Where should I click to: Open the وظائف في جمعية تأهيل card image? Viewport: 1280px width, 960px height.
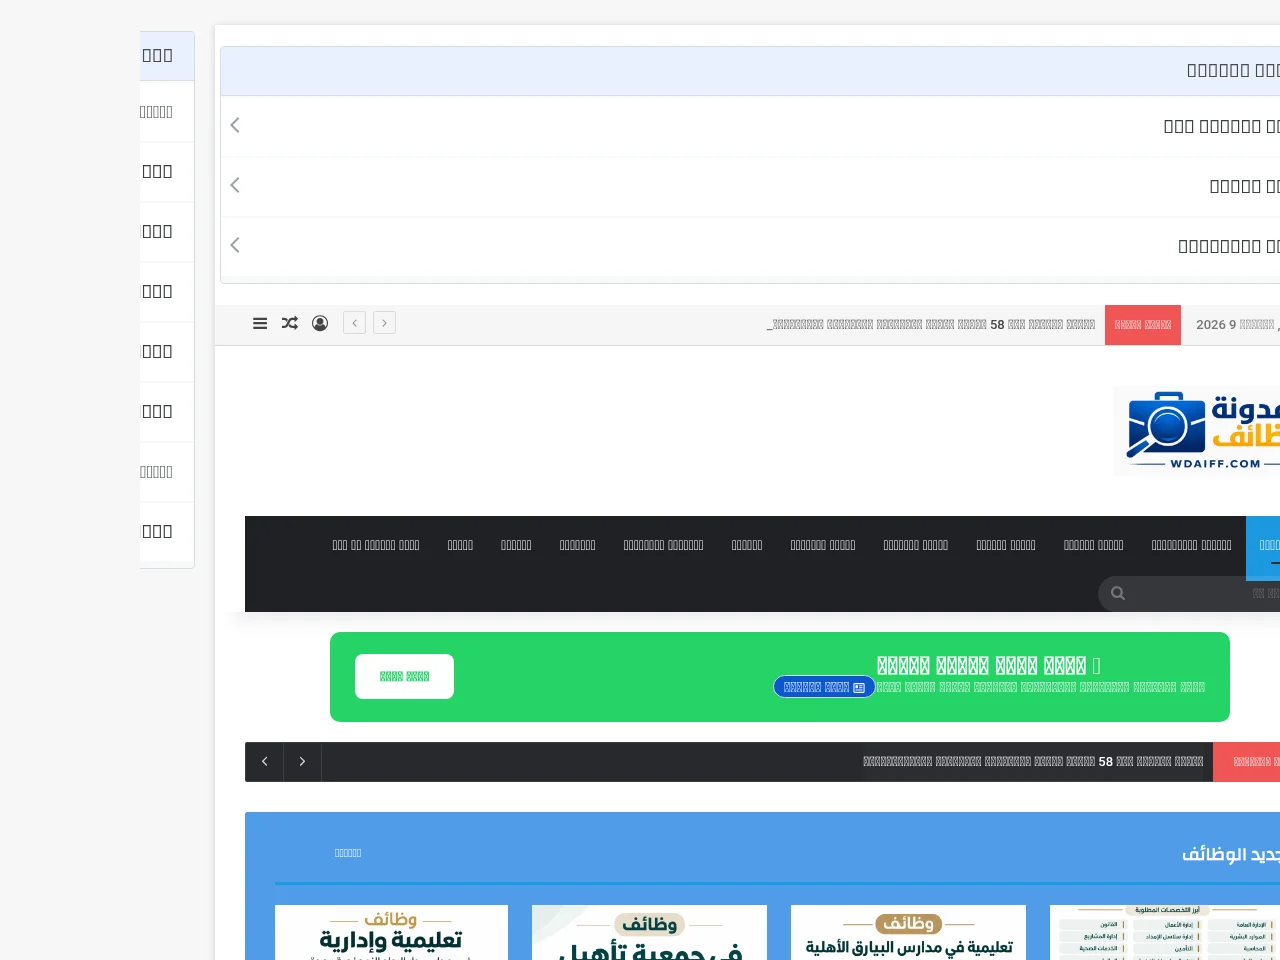point(649,932)
